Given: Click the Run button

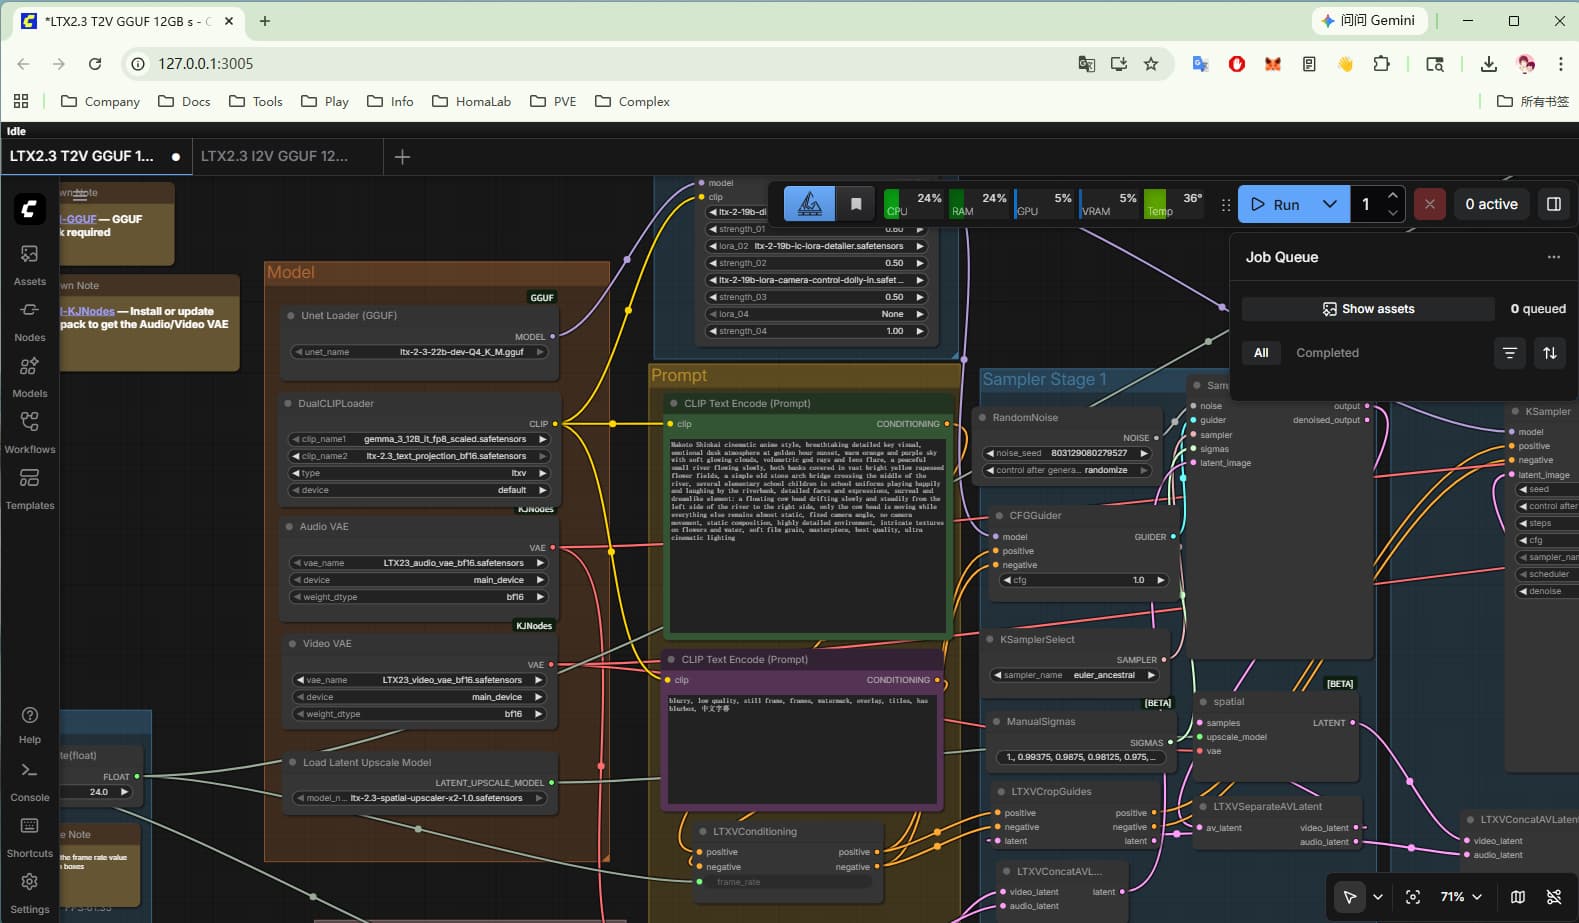Looking at the screenshot, I should coord(1275,204).
